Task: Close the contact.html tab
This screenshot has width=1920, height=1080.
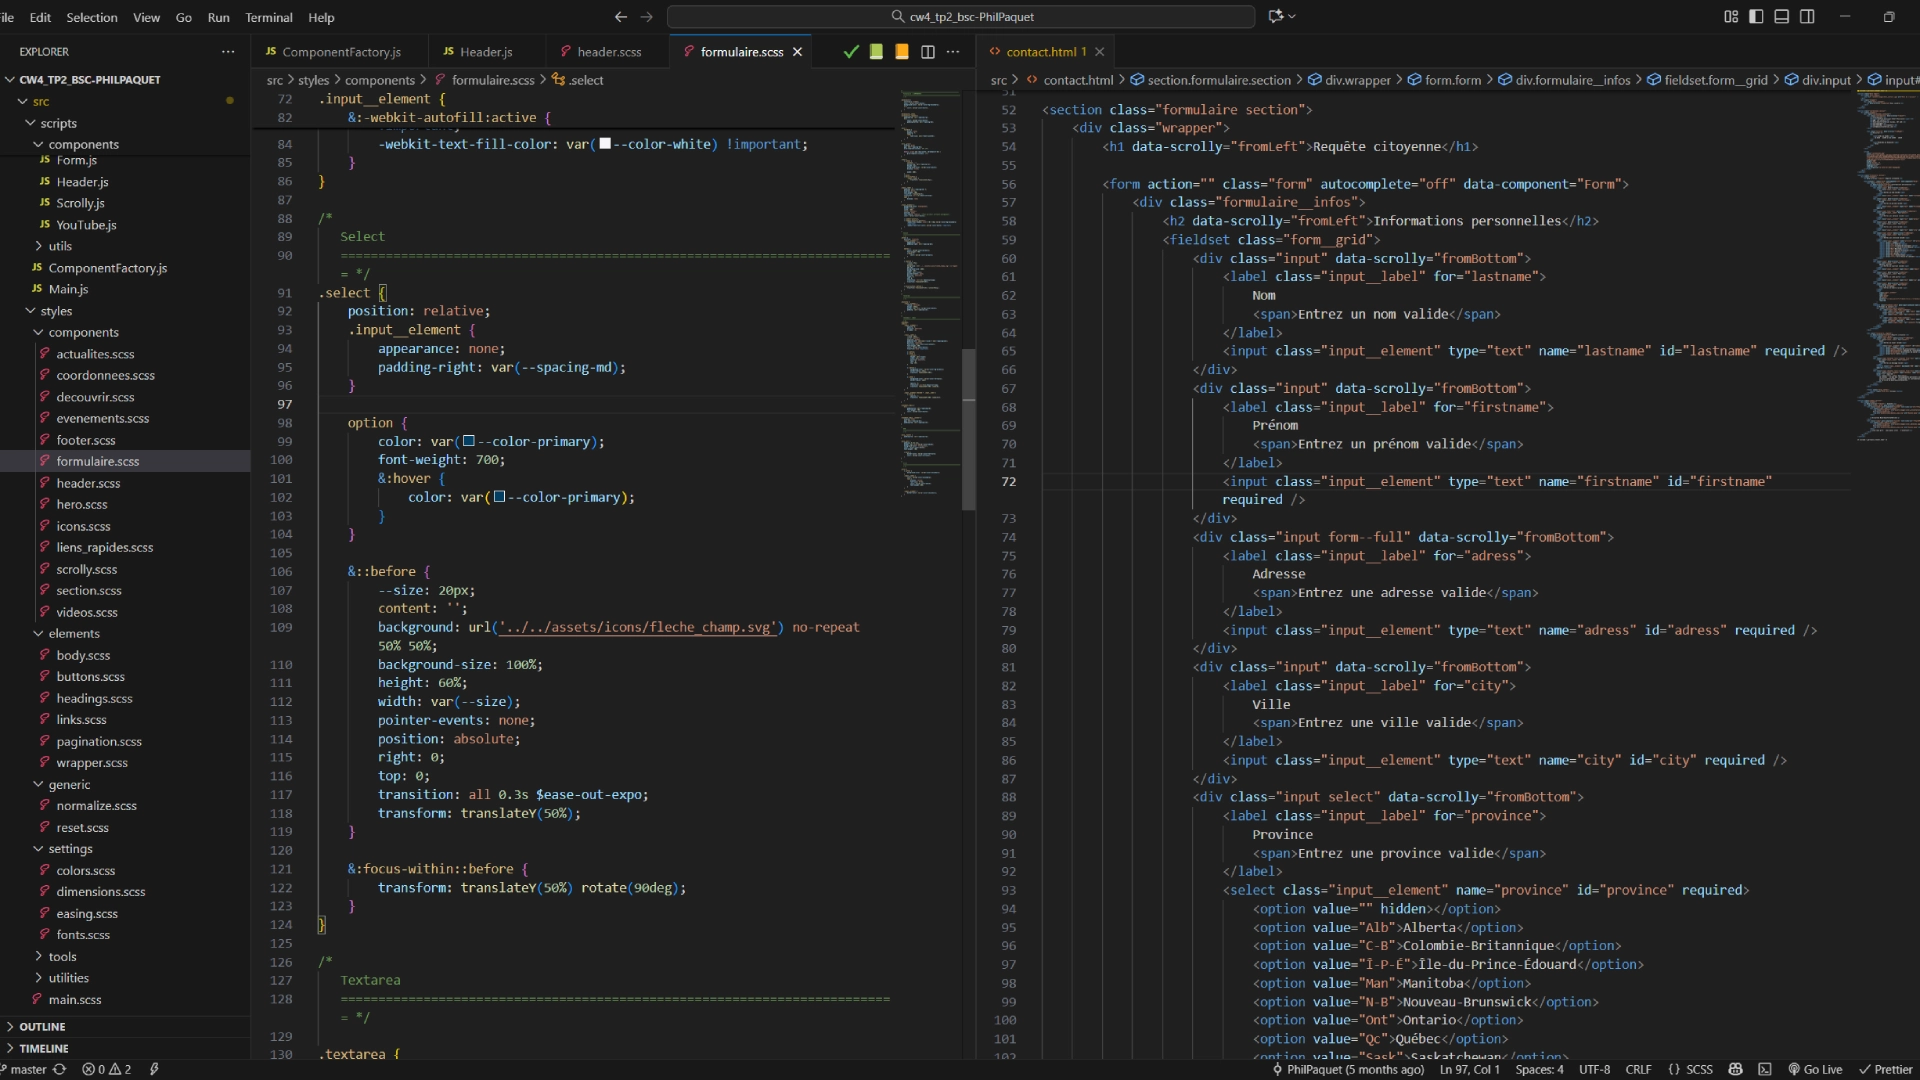Action: [1100, 52]
